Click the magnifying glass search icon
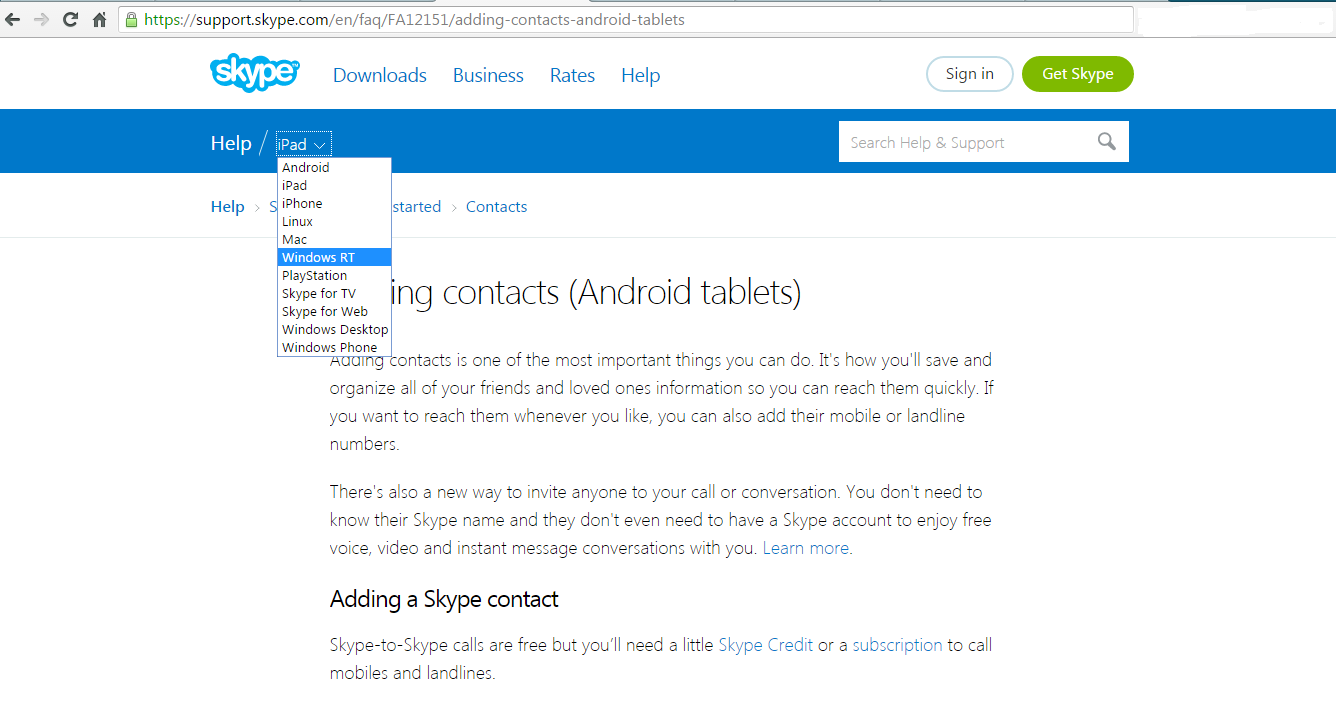1336x704 pixels. pos(1106,141)
